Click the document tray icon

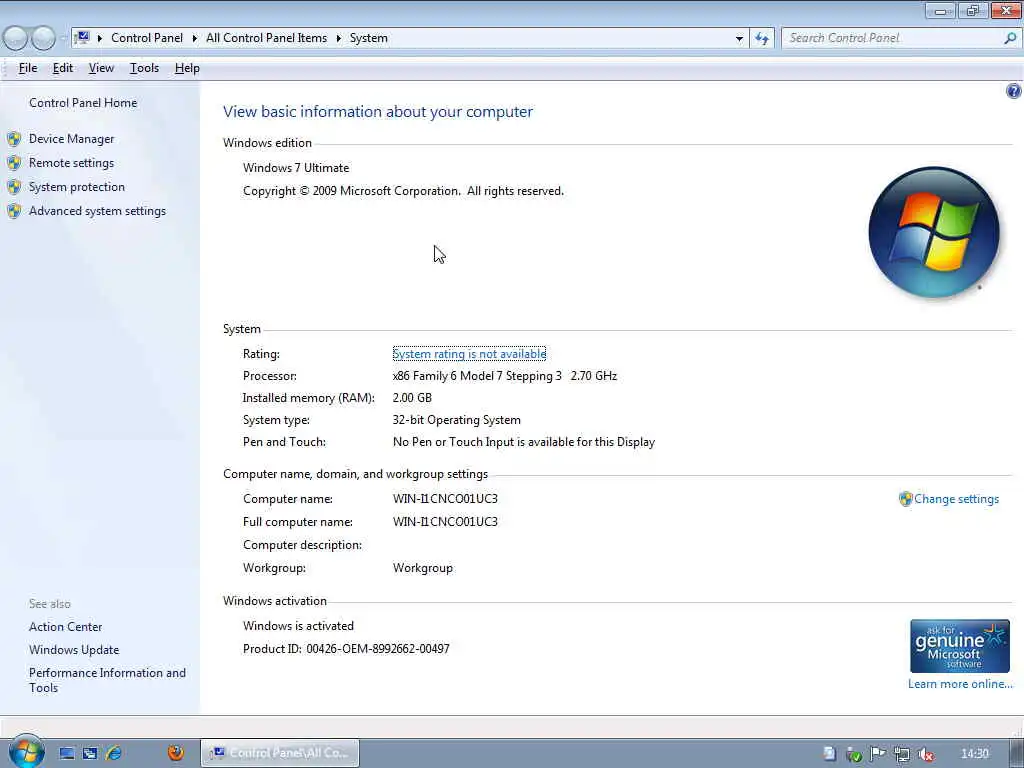coord(829,754)
